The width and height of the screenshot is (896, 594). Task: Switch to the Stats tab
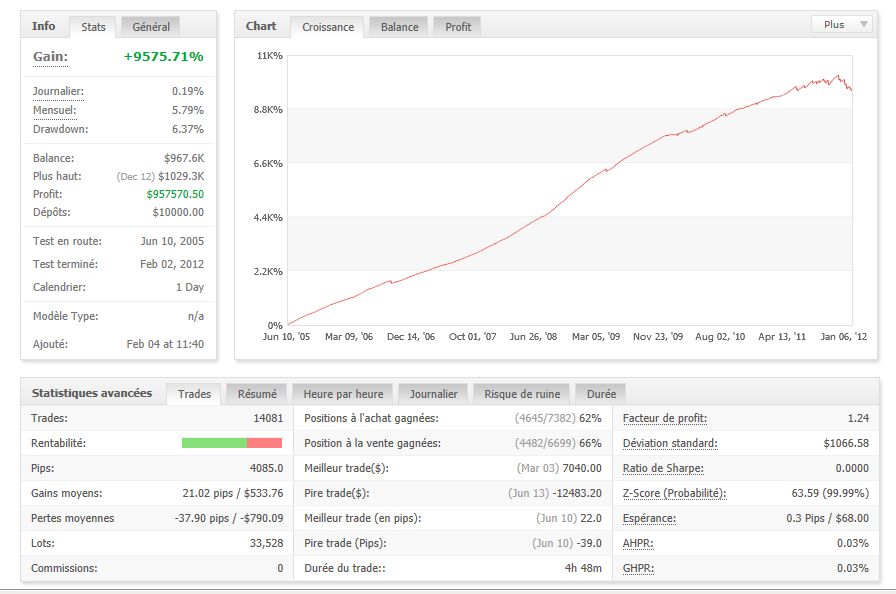93,27
